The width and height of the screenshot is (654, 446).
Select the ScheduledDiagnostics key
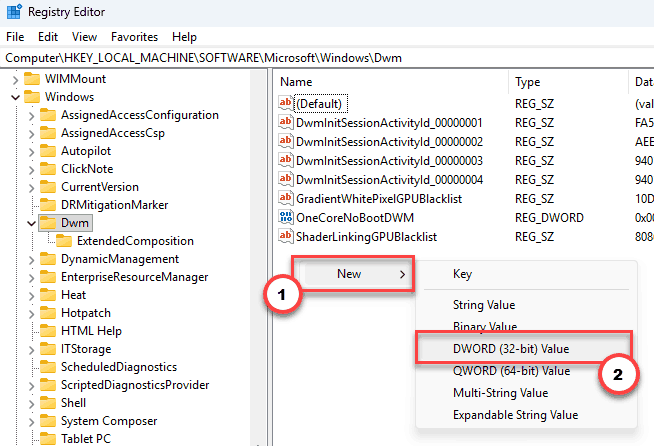[119, 367]
